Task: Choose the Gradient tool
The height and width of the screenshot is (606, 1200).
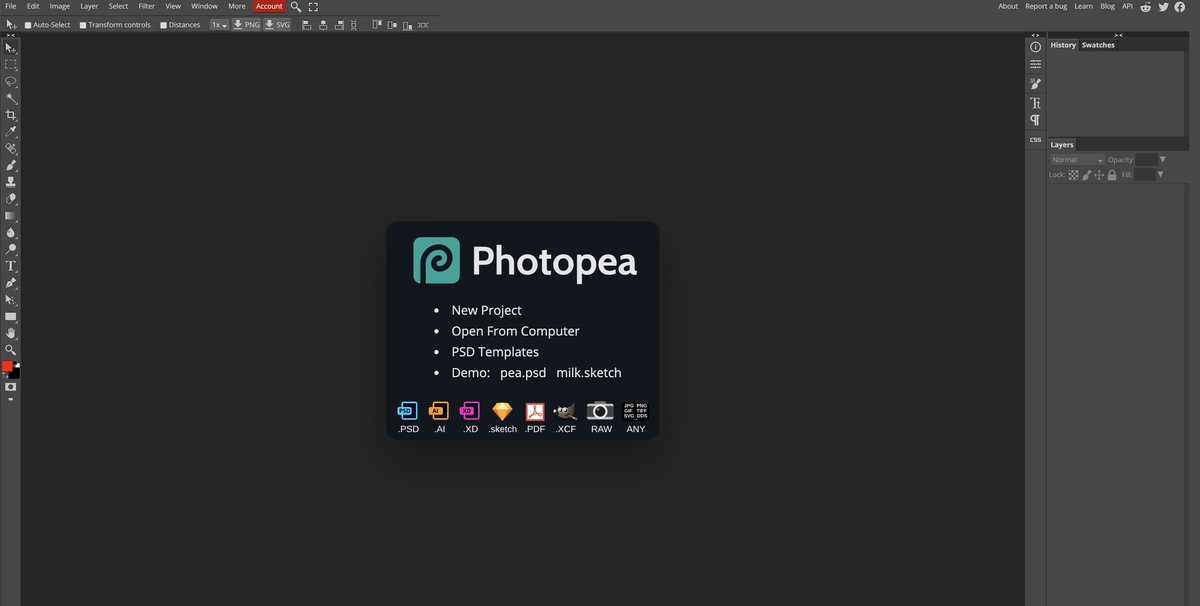Action: click(11, 215)
